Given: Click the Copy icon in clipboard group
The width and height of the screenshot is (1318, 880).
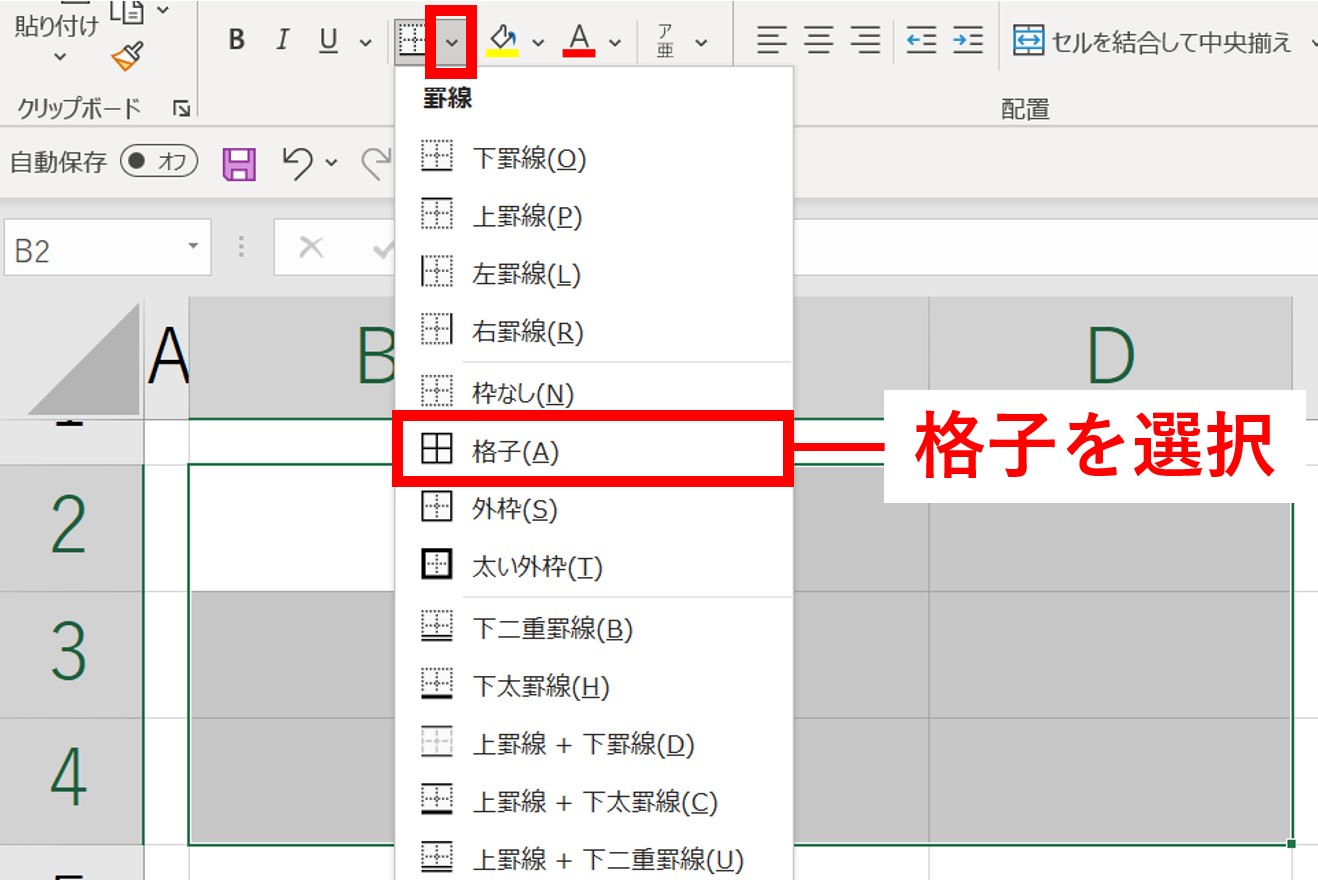Looking at the screenshot, I should point(127,10).
